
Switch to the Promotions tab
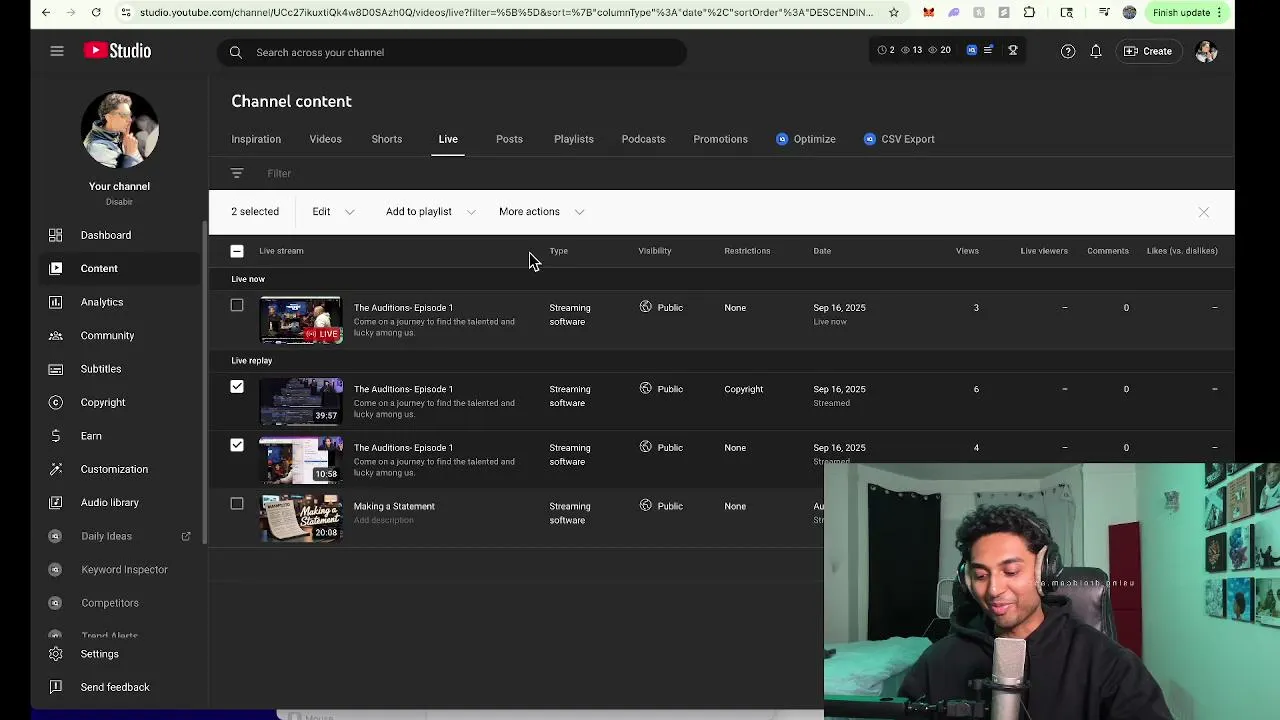[x=720, y=139]
